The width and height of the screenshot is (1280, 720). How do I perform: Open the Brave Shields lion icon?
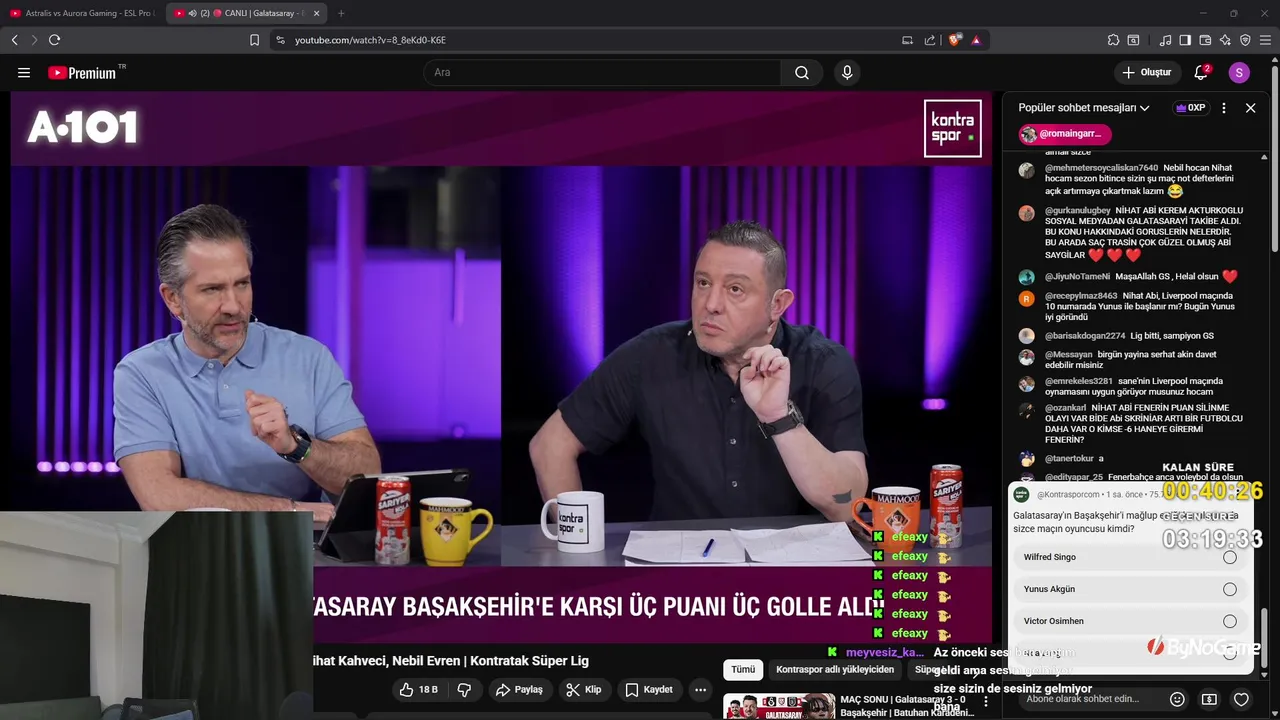coord(954,40)
